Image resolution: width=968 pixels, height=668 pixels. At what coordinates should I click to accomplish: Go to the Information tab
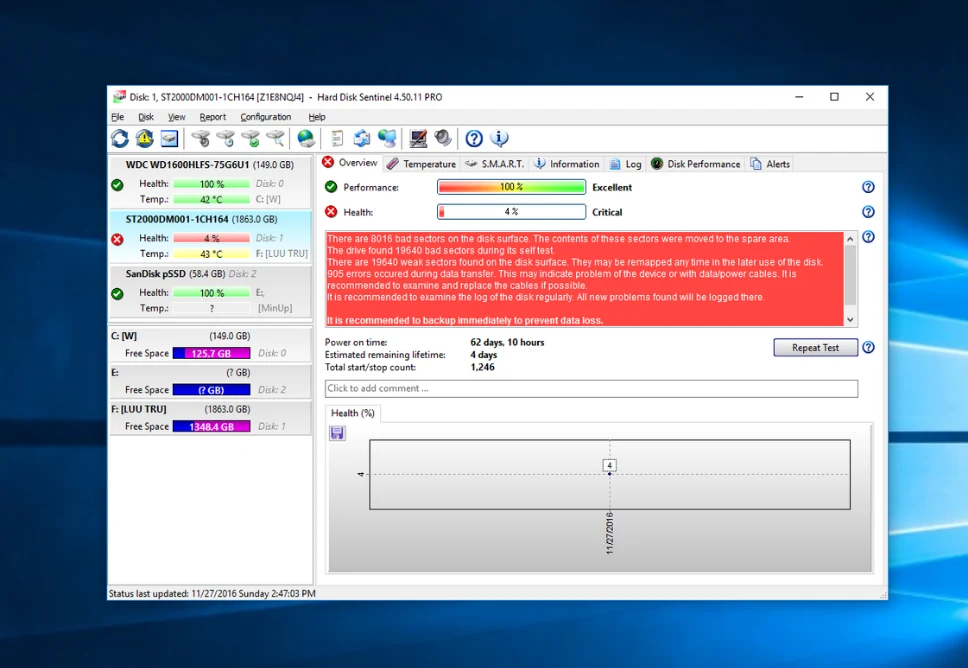tap(567, 164)
